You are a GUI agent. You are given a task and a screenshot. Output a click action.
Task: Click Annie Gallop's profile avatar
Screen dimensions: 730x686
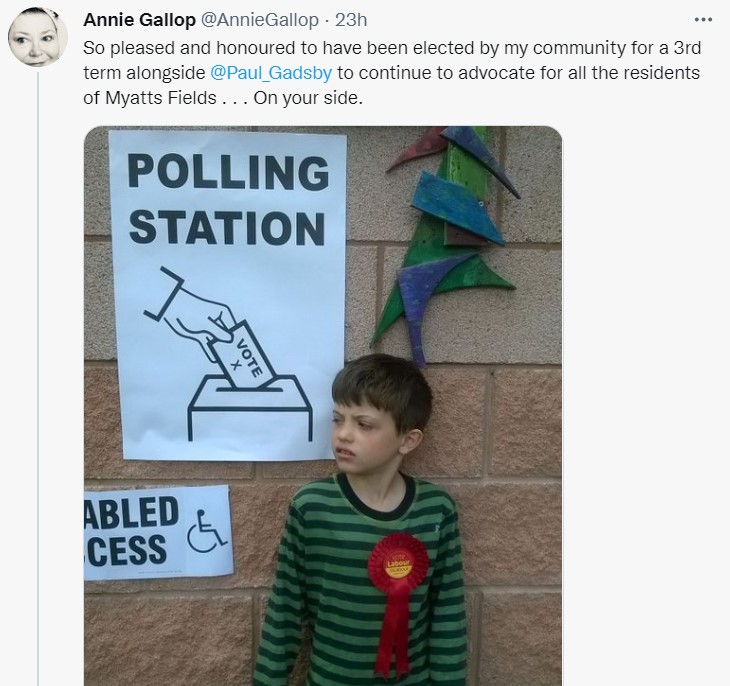click(38, 38)
